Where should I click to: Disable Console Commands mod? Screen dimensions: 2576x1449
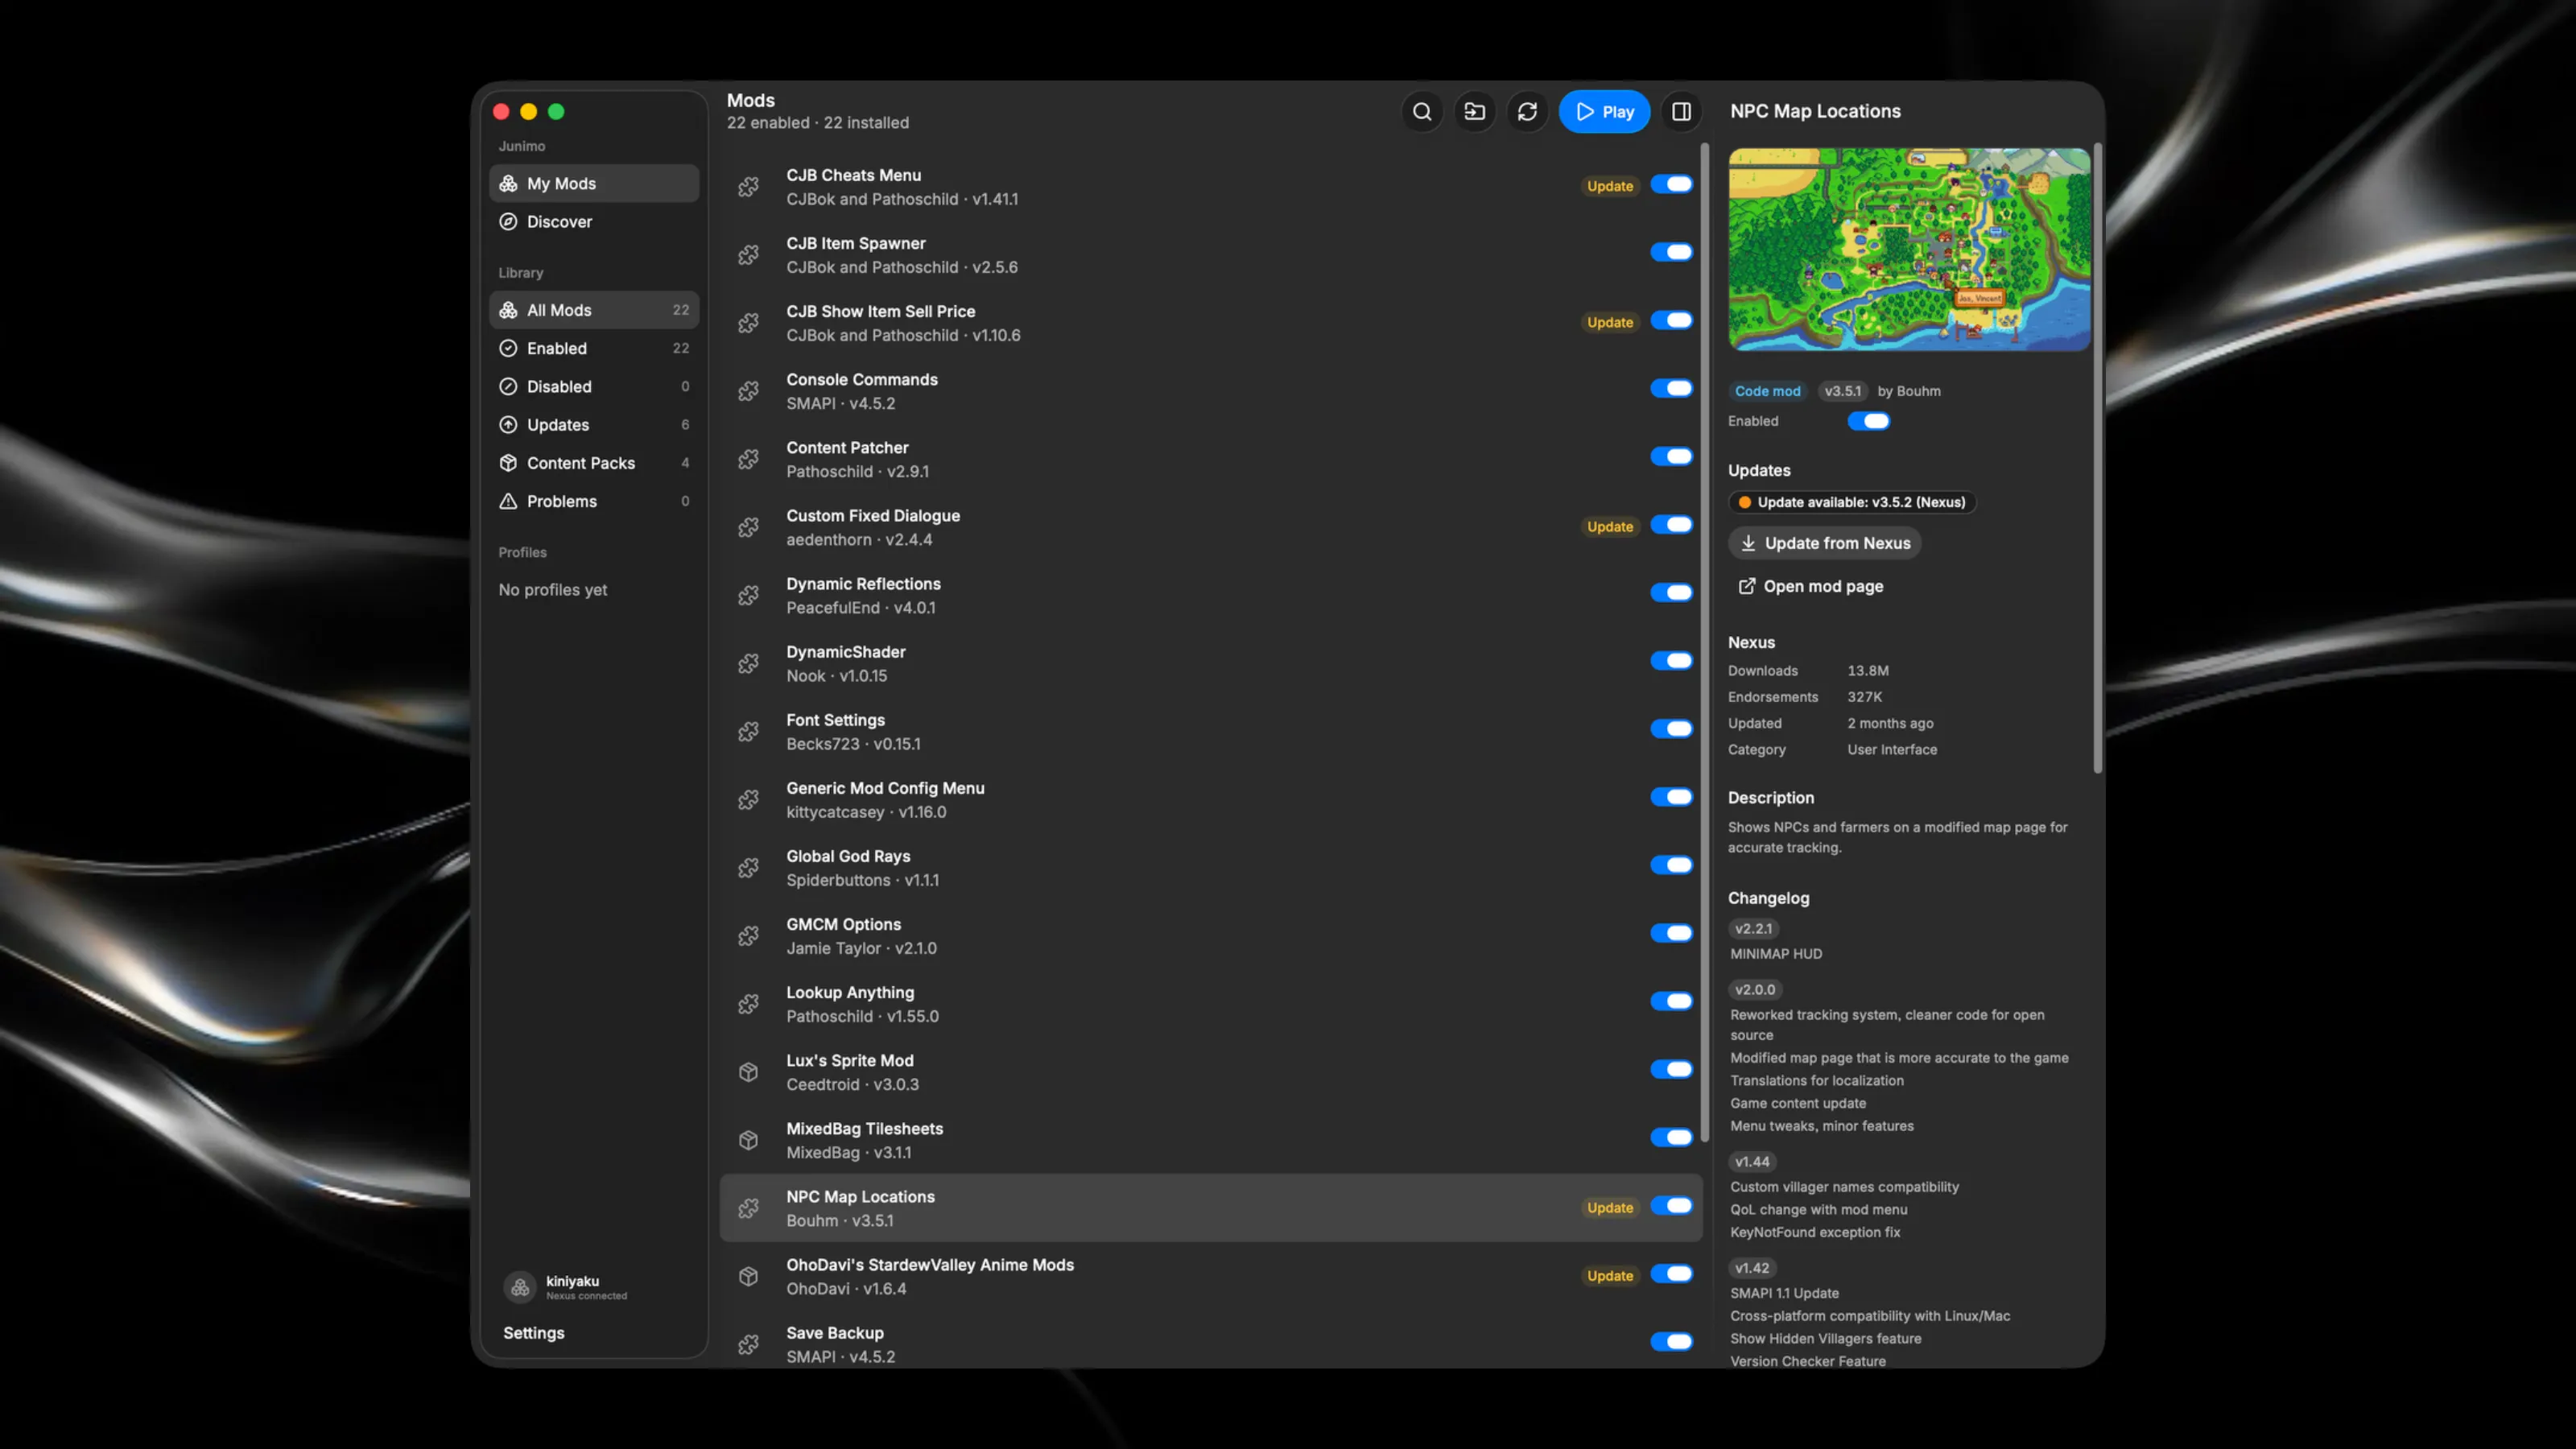tap(1671, 388)
